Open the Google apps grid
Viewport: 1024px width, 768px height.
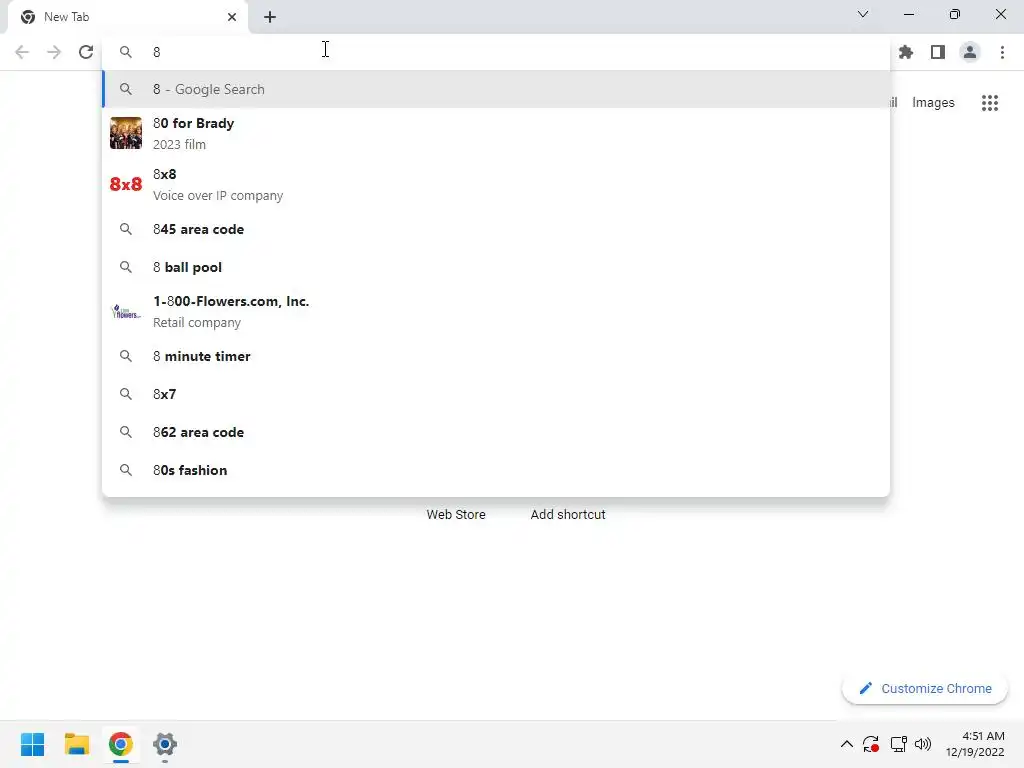pos(990,103)
